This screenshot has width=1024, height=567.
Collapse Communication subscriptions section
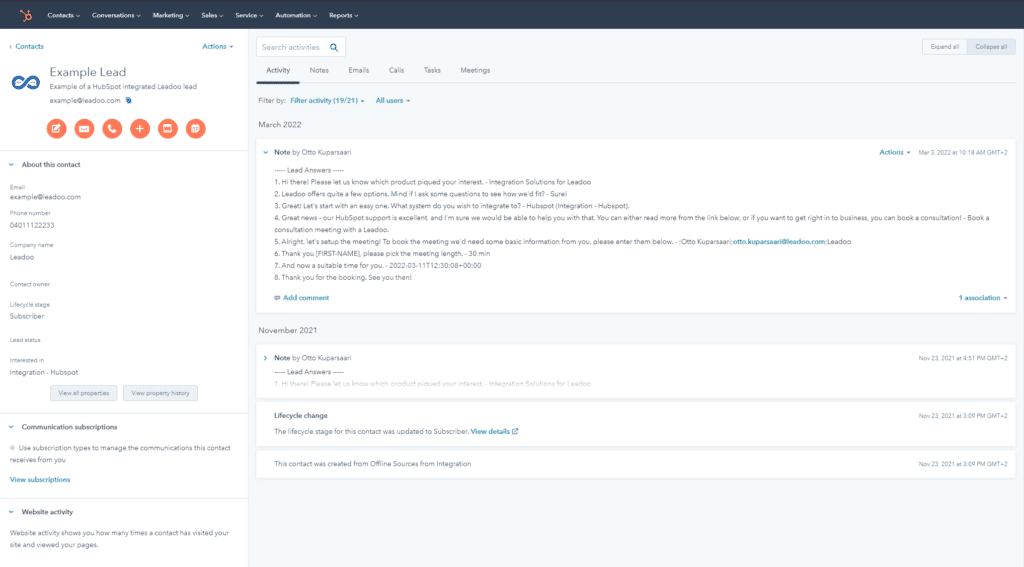coord(11,427)
